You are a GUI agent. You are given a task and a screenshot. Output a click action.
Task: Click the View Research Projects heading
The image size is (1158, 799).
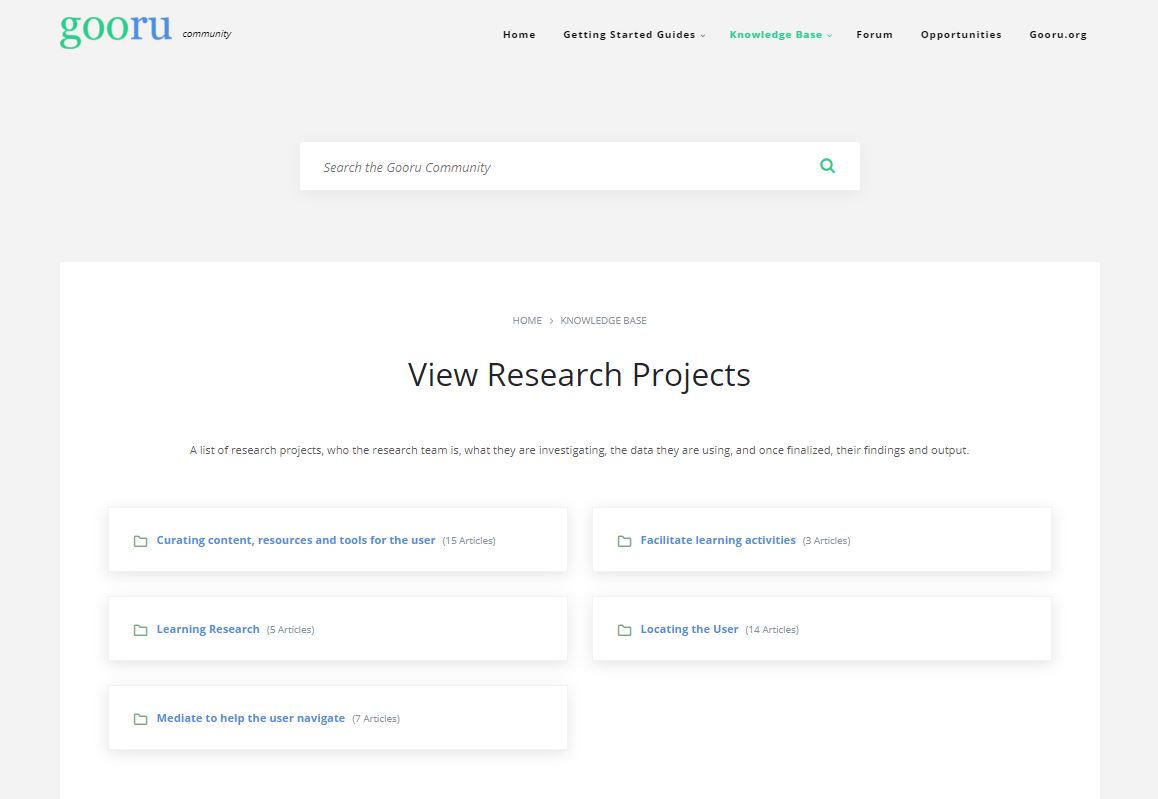[579, 375]
